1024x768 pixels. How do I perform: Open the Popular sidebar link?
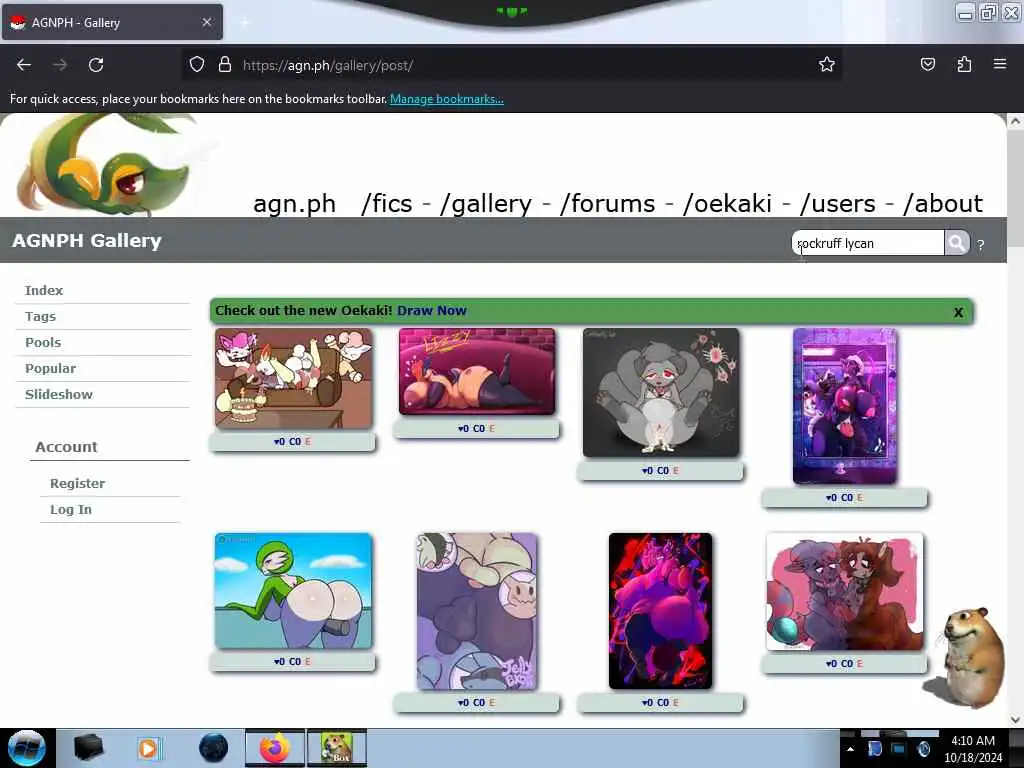50,369
